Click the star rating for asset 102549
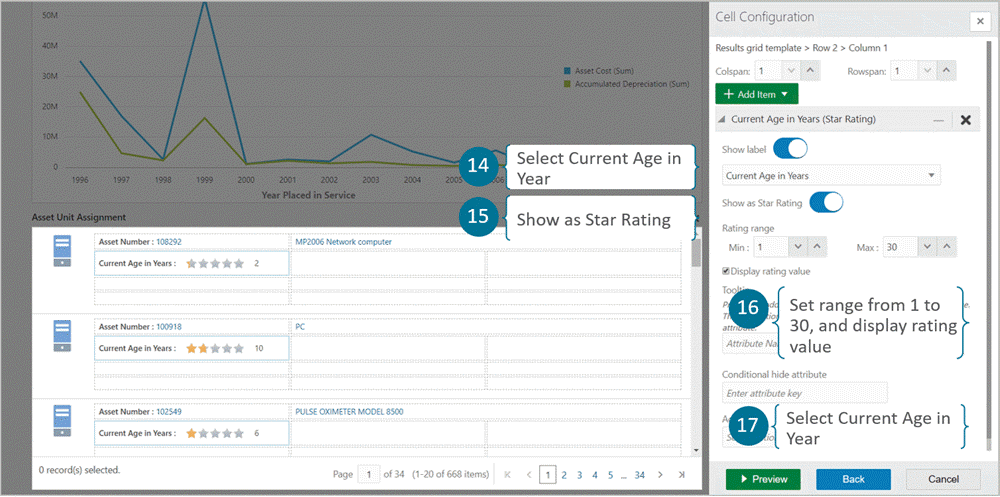The image size is (1000, 497). (x=215, y=433)
